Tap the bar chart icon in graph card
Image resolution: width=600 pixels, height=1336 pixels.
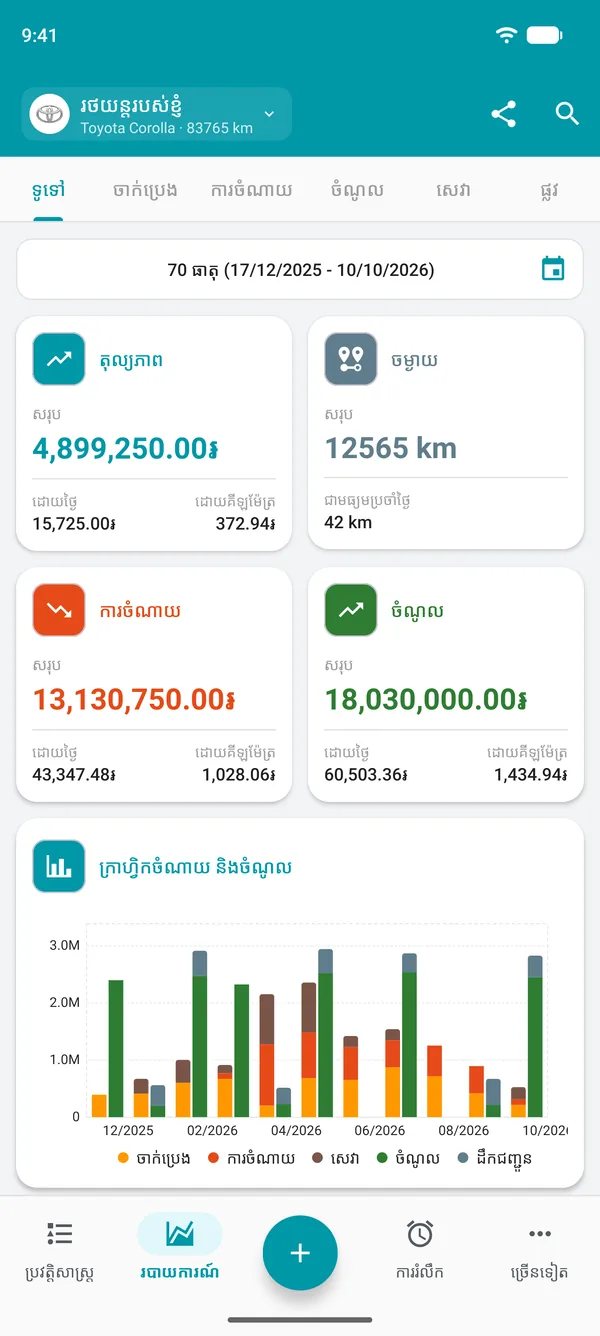pyautogui.click(x=58, y=866)
